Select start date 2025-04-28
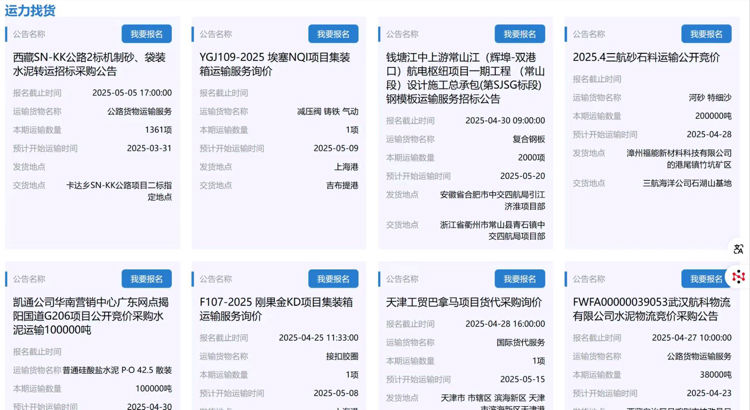750x410 pixels. [x=709, y=134]
